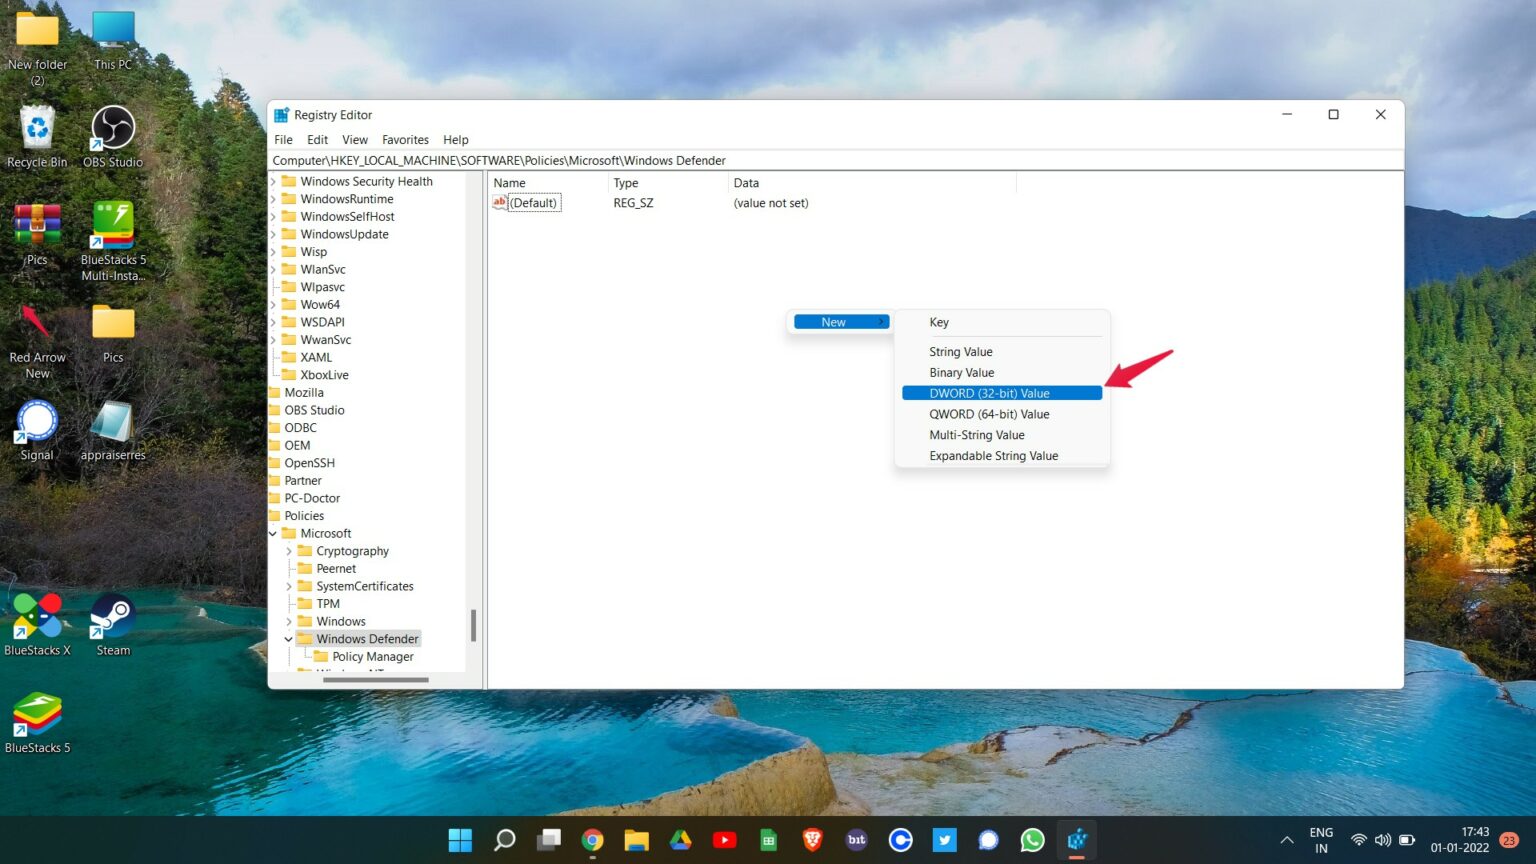Open YouTube from the taskbar
Image resolution: width=1536 pixels, height=864 pixels.
pyautogui.click(x=724, y=840)
